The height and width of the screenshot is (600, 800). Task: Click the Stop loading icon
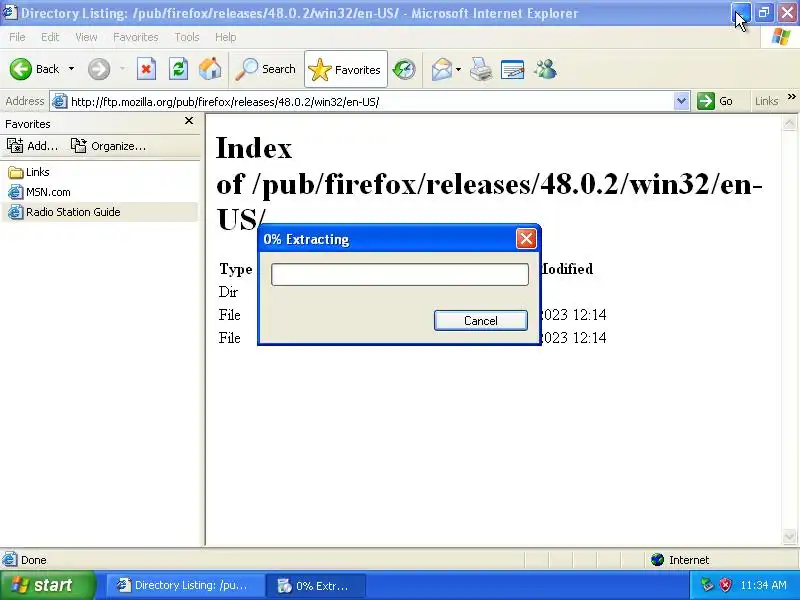pyautogui.click(x=146, y=69)
